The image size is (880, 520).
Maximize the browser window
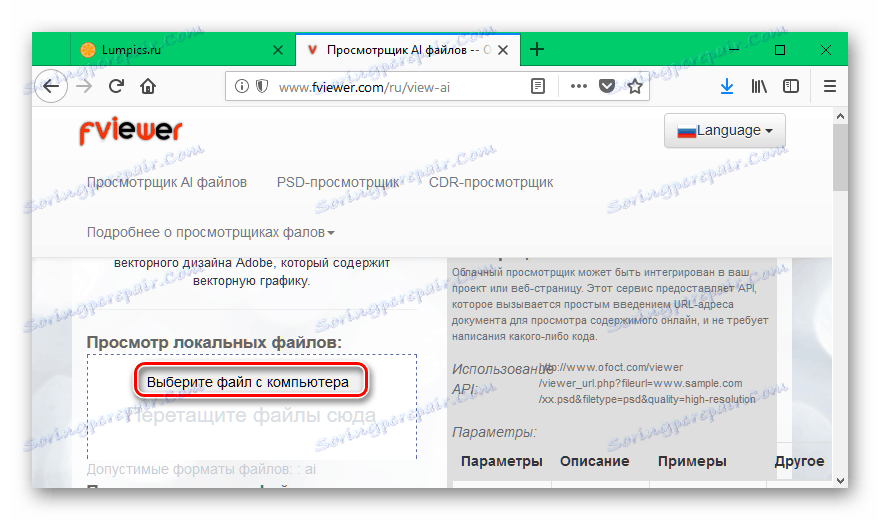tap(780, 50)
